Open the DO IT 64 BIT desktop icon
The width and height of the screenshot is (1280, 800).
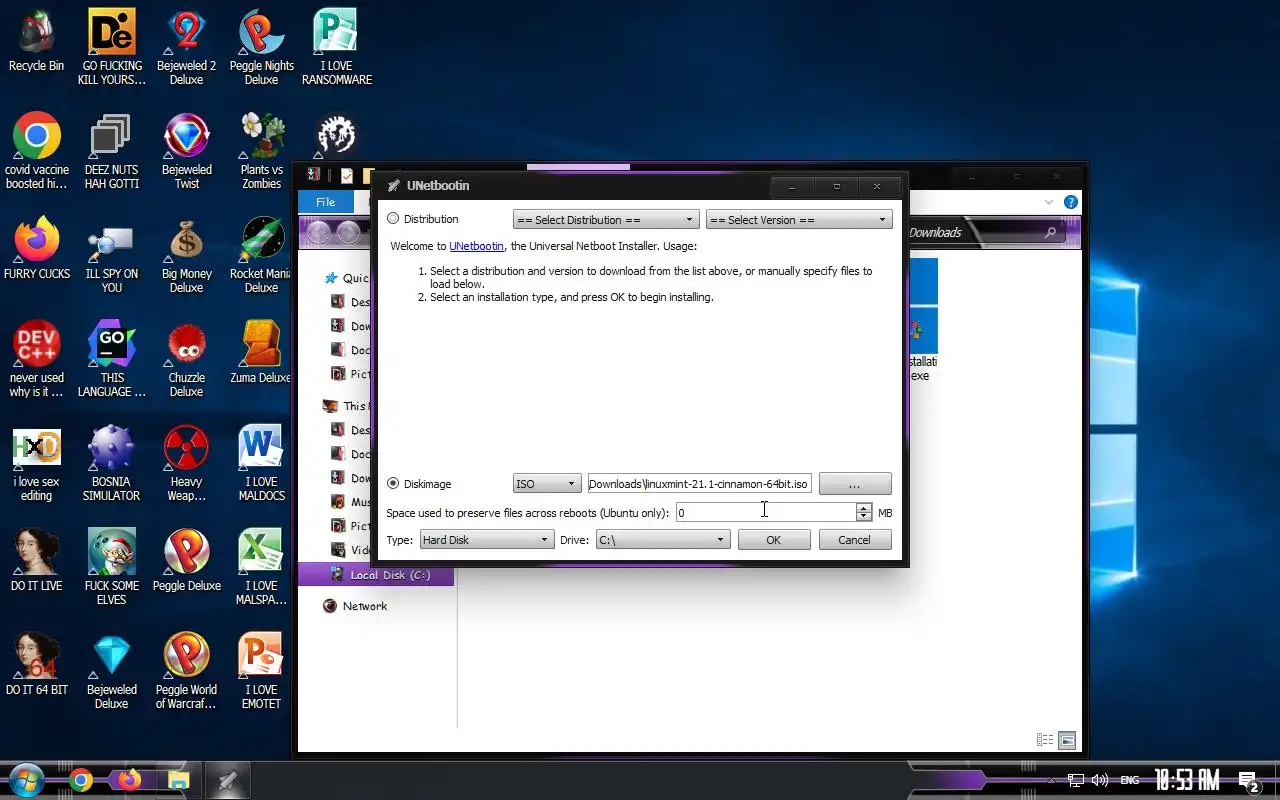(x=36, y=664)
